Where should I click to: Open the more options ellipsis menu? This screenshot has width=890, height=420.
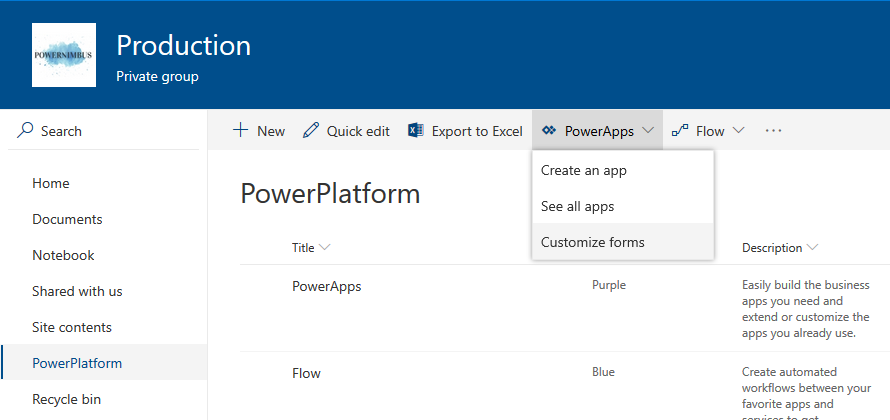[x=773, y=131]
